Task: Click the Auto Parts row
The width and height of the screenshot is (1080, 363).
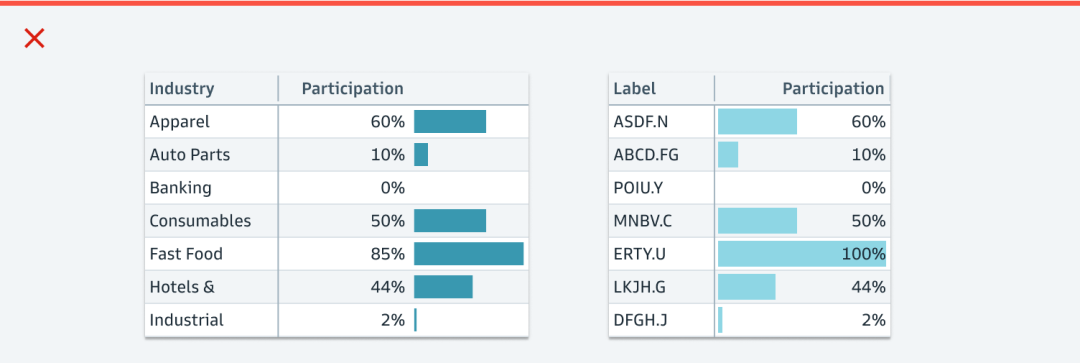Action: point(336,155)
